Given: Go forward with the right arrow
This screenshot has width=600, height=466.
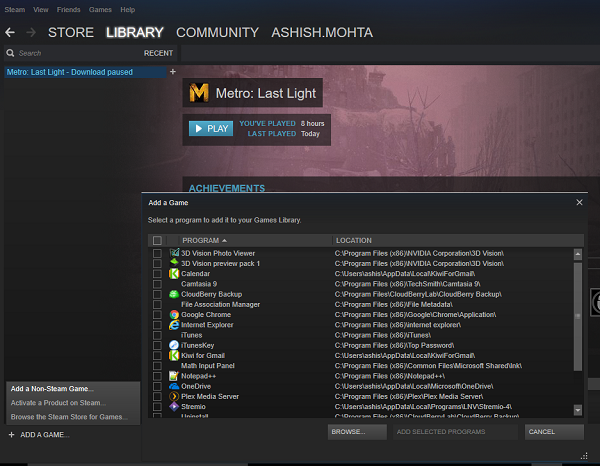Looking at the screenshot, I should 31,33.
